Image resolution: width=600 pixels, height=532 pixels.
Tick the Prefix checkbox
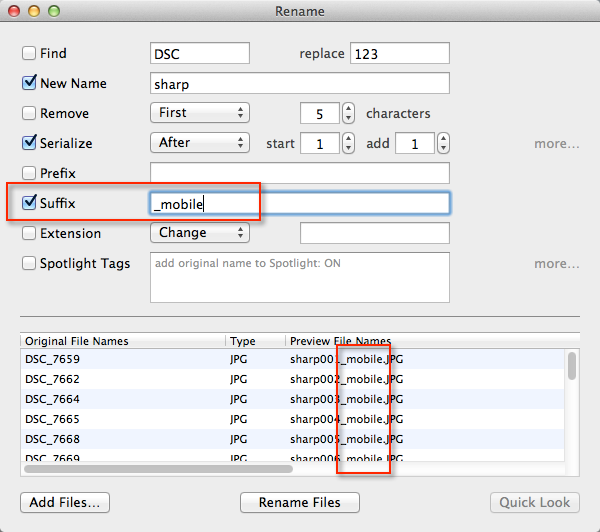29,173
